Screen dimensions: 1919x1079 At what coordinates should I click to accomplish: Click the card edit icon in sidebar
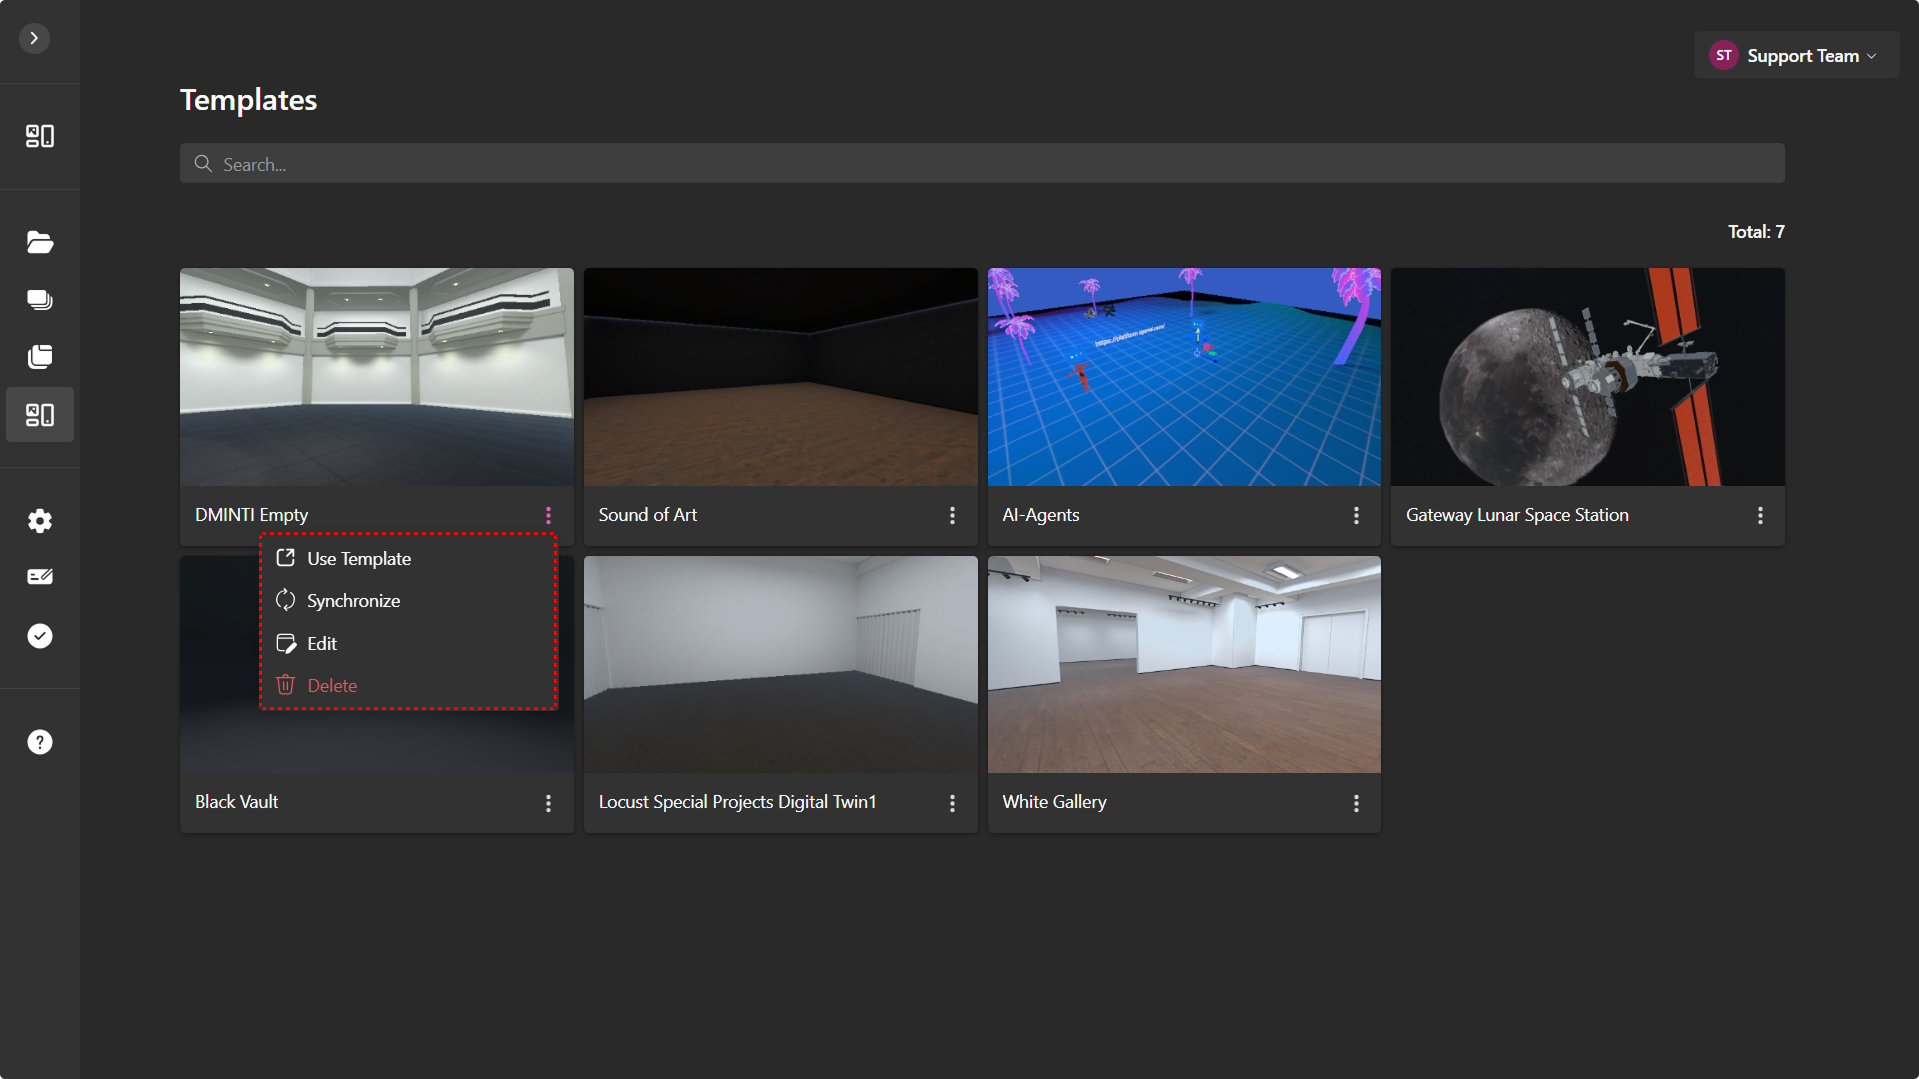(x=40, y=577)
